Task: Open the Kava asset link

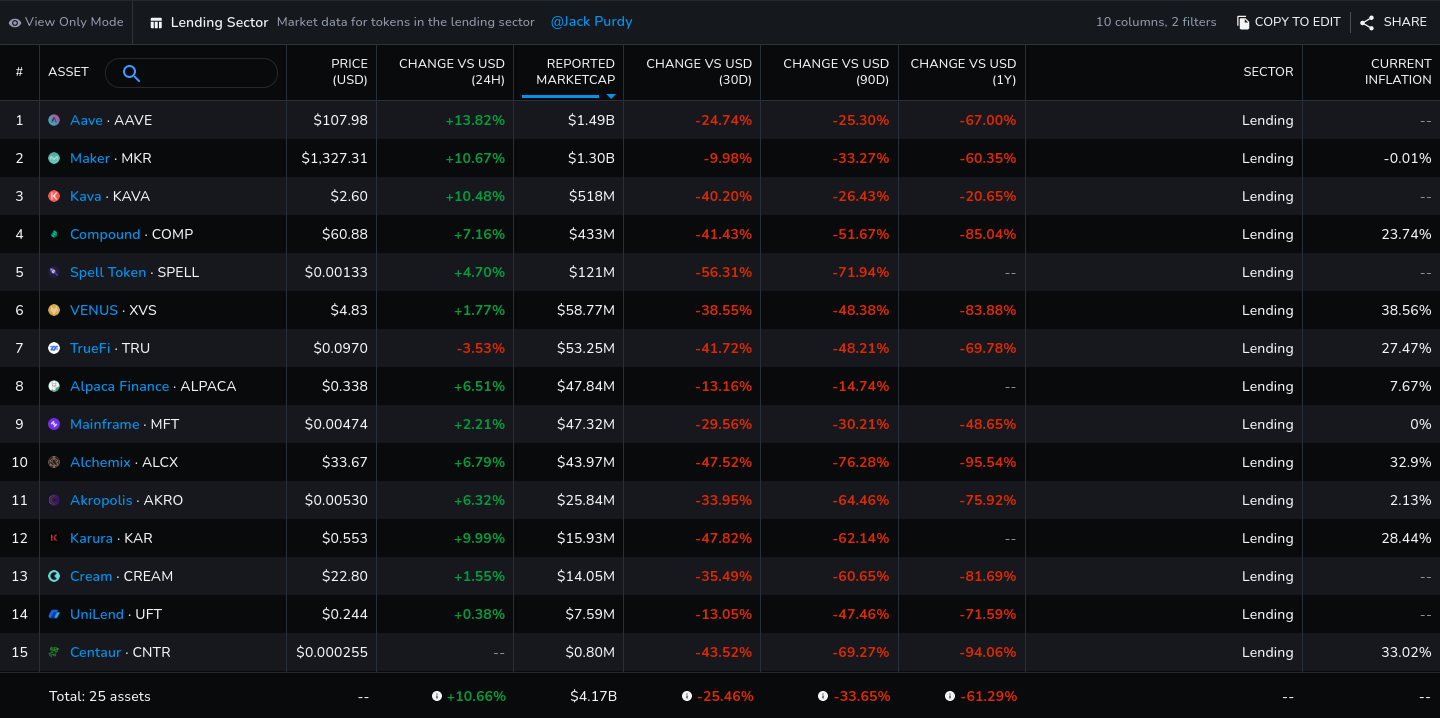Action: [86, 196]
